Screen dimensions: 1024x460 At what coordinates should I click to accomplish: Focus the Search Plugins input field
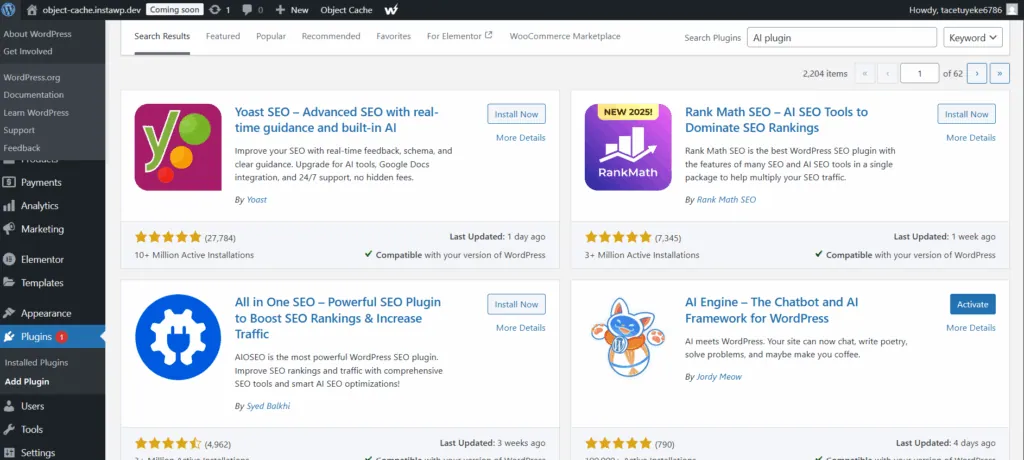pos(842,37)
